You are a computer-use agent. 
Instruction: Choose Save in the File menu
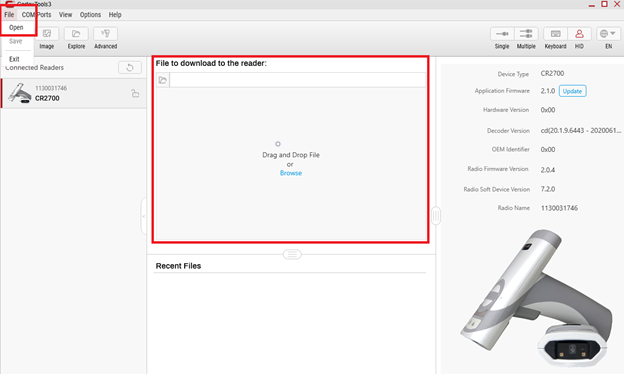pos(16,41)
